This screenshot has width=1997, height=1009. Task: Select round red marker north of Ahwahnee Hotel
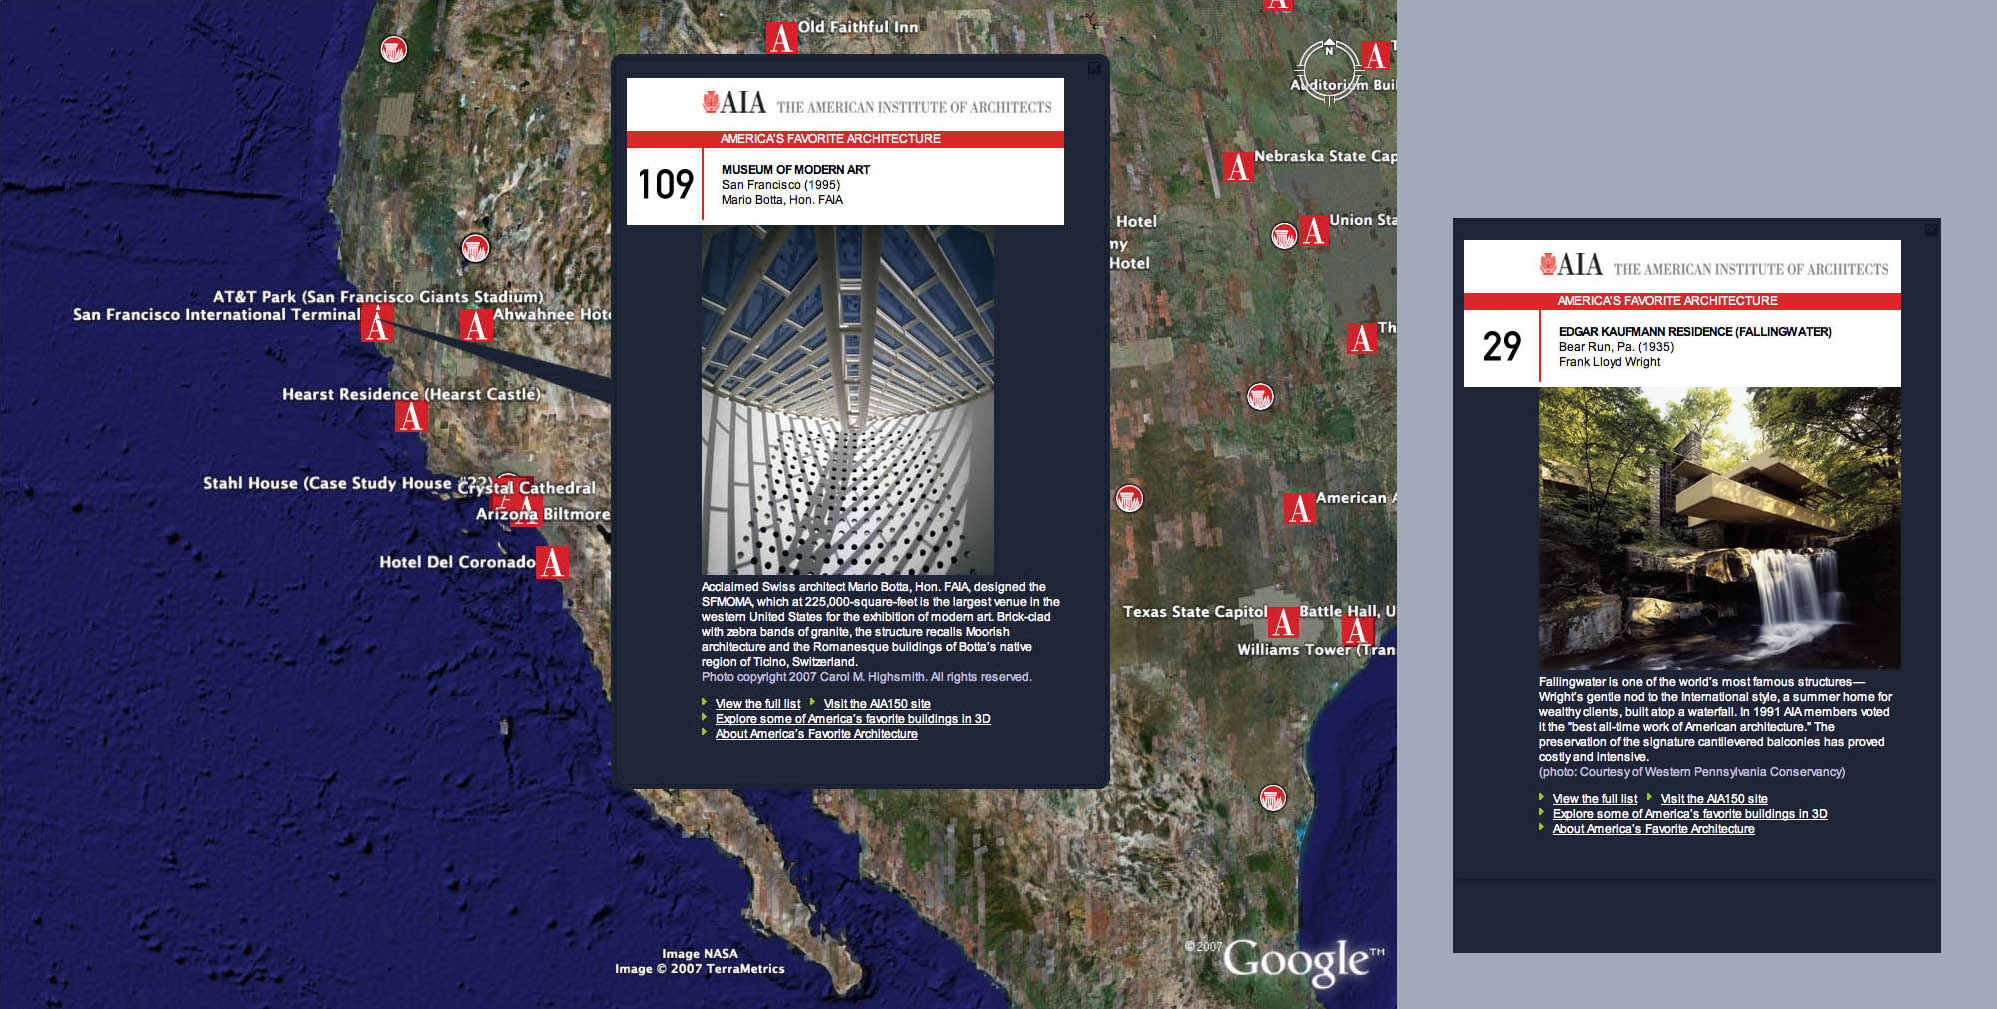475,248
